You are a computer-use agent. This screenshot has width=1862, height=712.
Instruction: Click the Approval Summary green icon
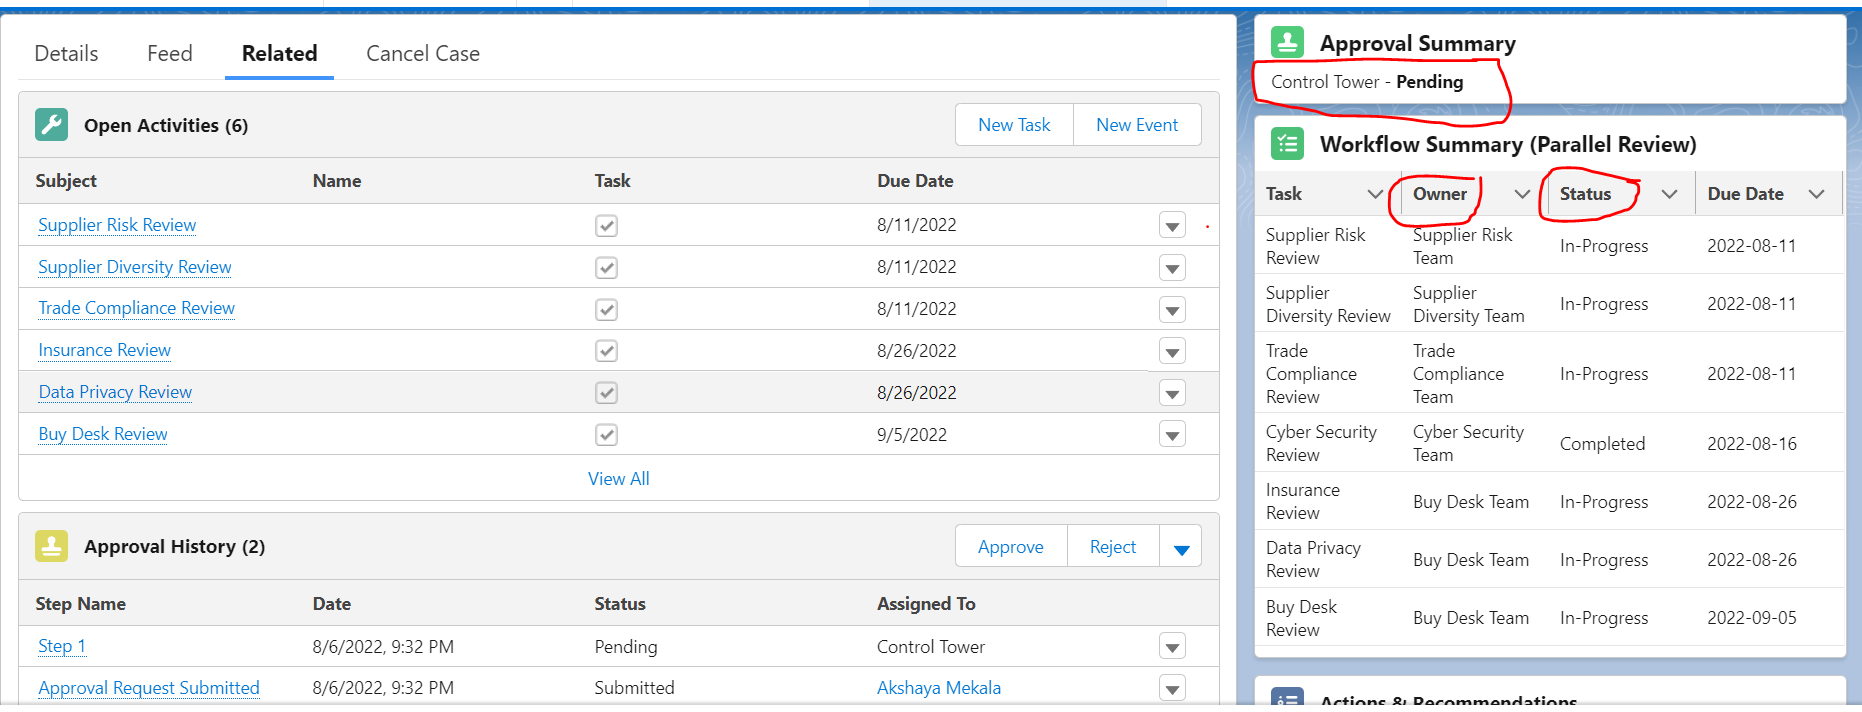click(x=1287, y=43)
